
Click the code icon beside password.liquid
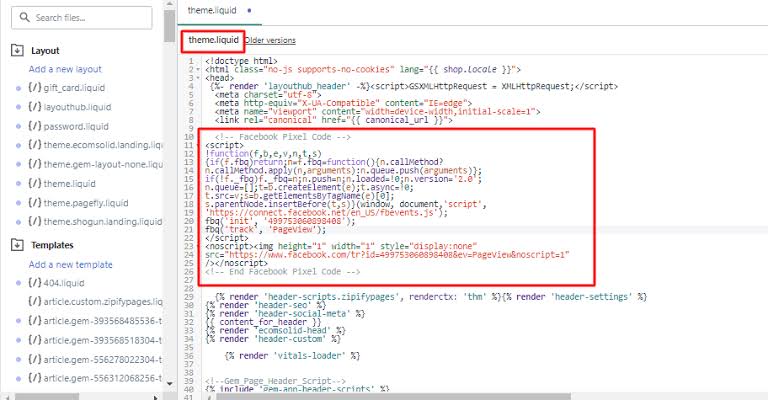click(34, 126)
